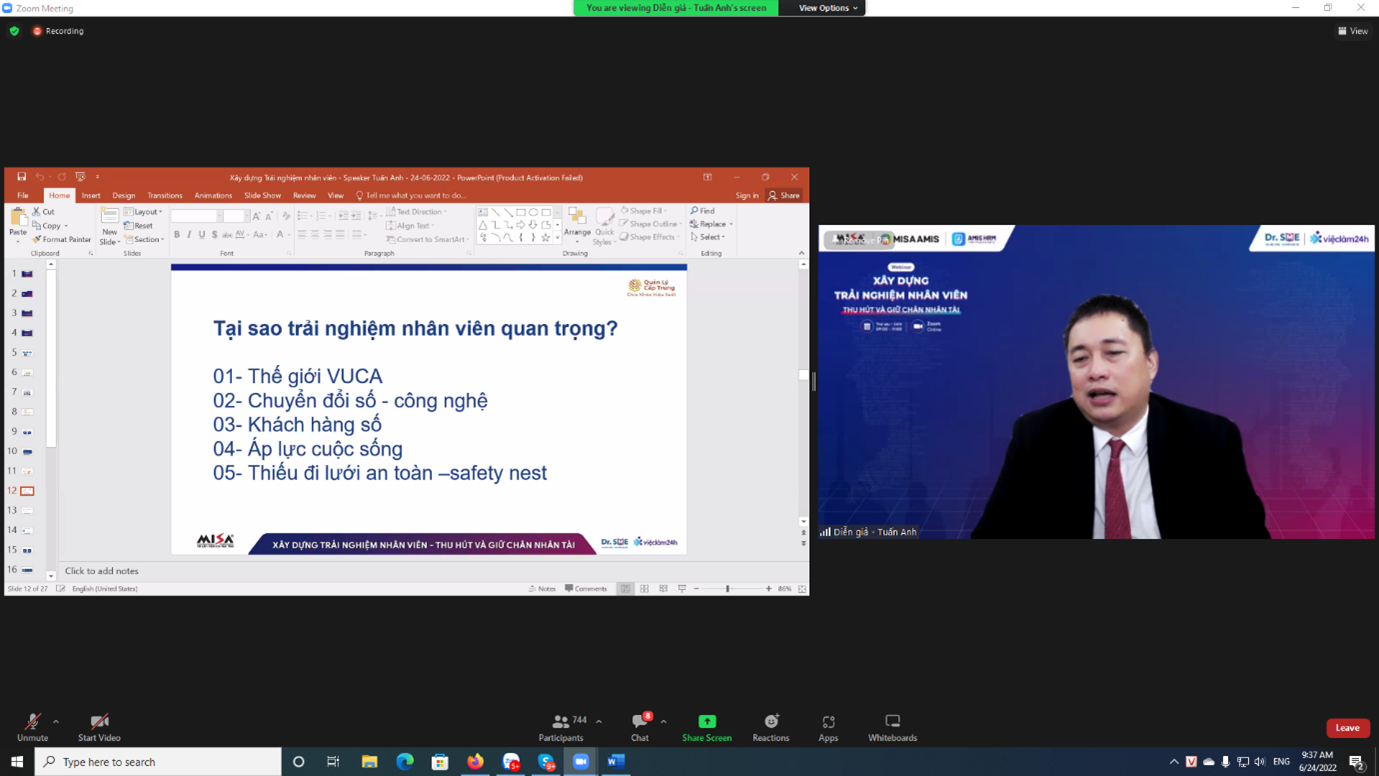Expand the arrow next to Participants
The image size is (1379, 776).
coord(599,721)
